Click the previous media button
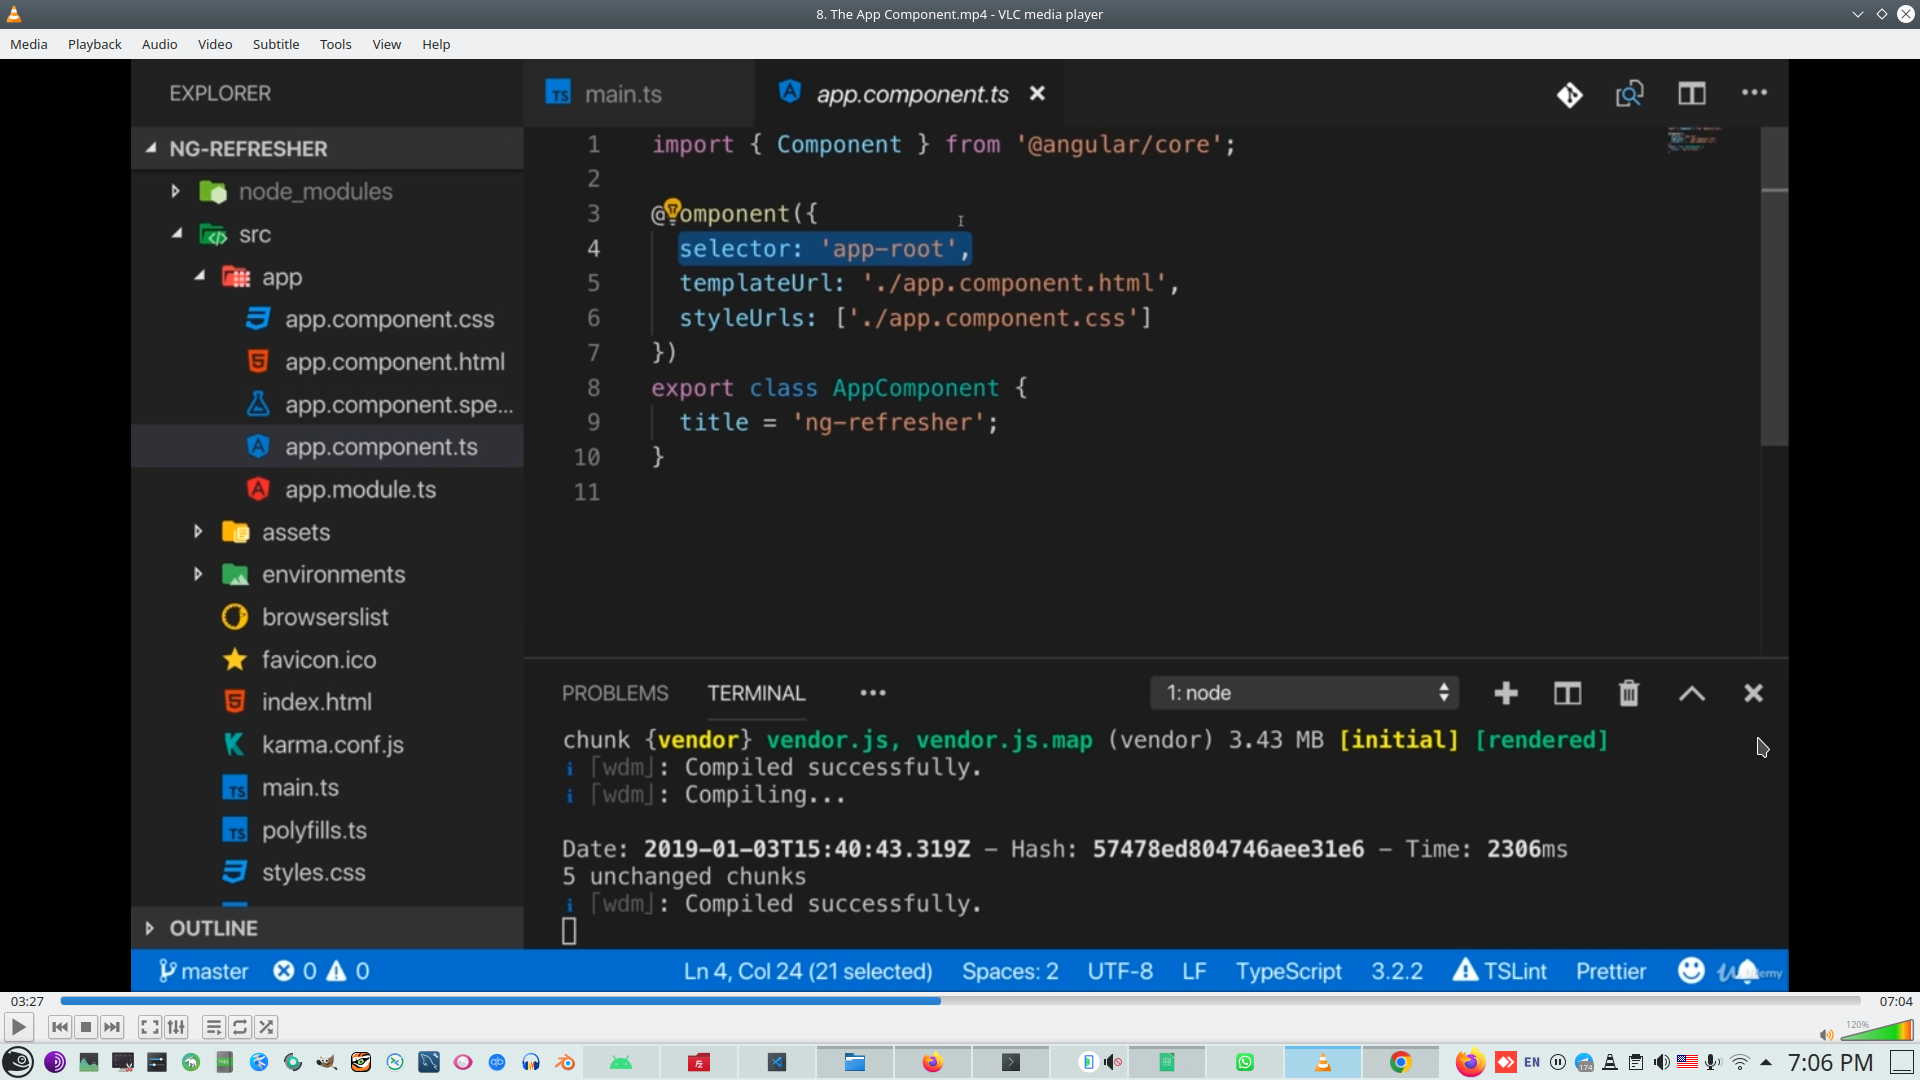Viewport: 1920px width, 1080px height. tap(60, 1027)
